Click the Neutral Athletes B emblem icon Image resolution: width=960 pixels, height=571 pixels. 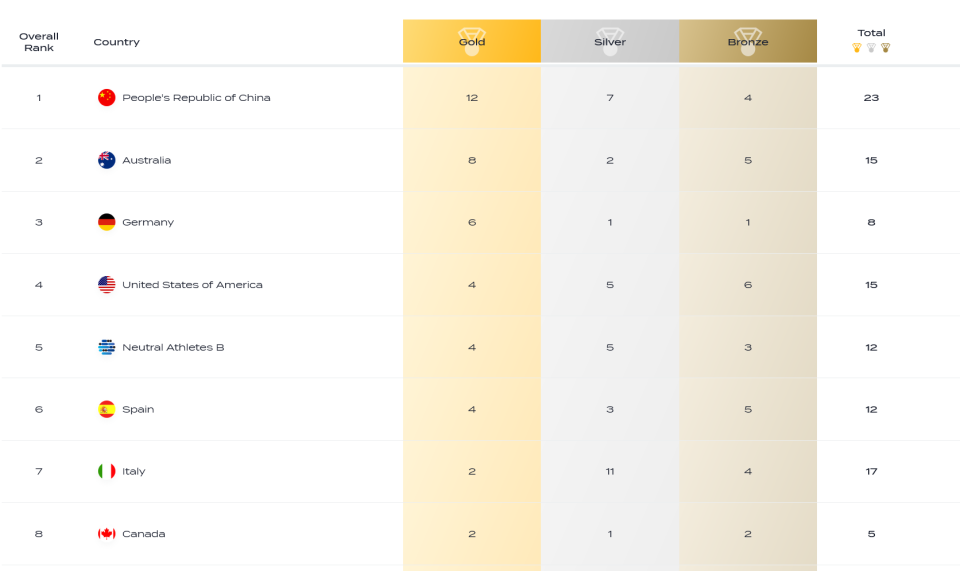click(x=107, y=347)
